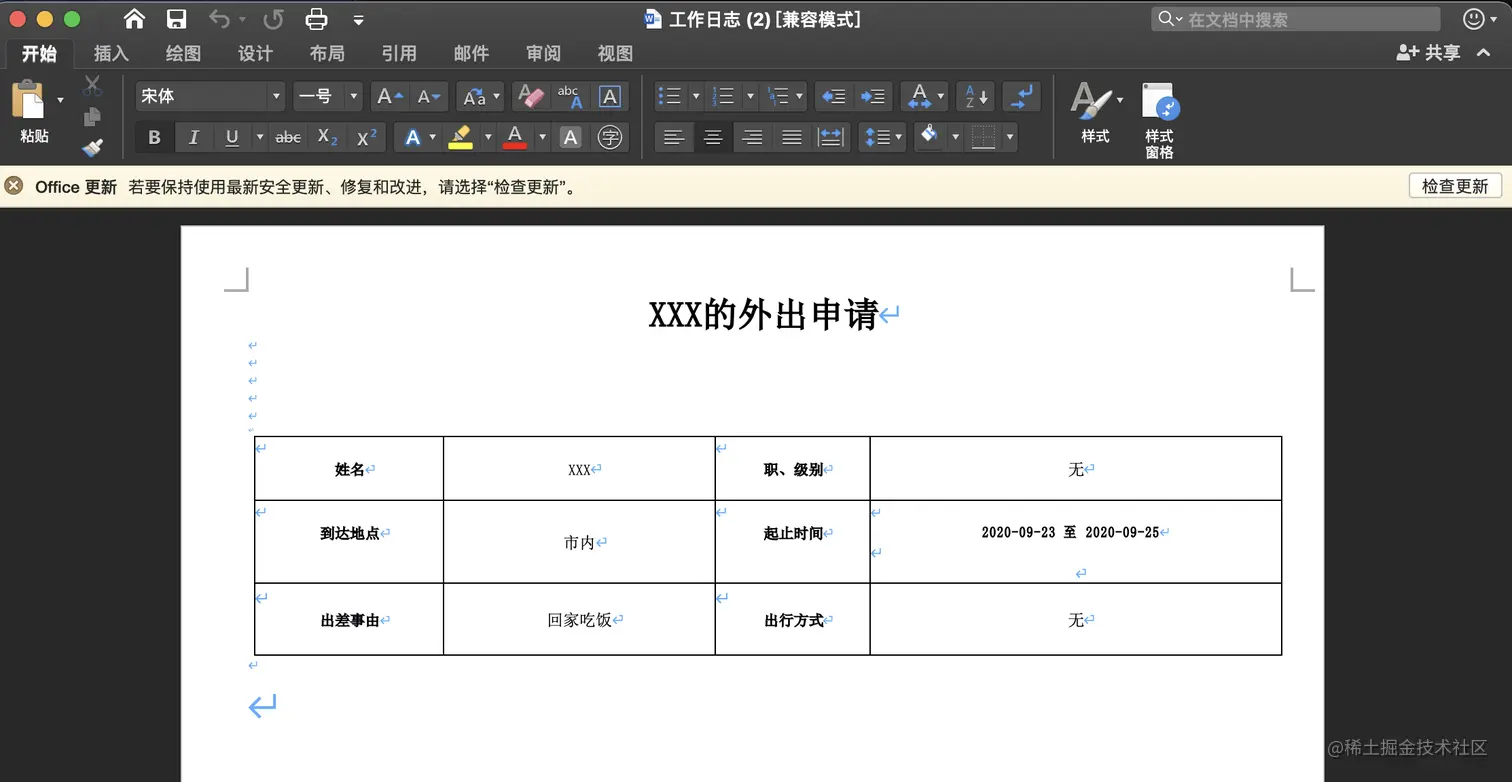Toggle paragraph marks display
Image resolution: width=1512 pixels, height=782 pixels.
tap(1022, 96)
